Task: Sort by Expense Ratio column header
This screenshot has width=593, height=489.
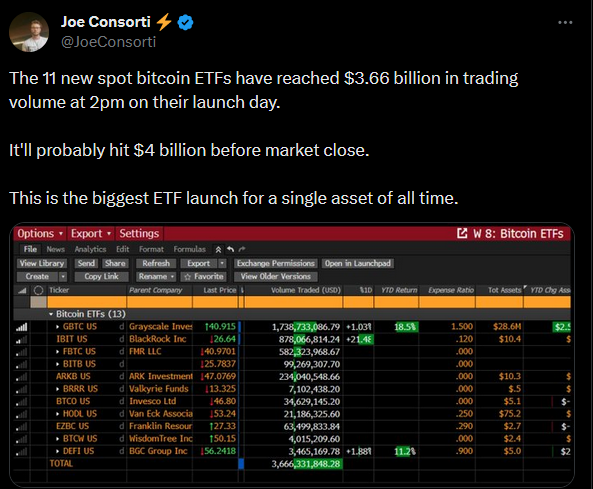Action: click(x=451, y=290)
